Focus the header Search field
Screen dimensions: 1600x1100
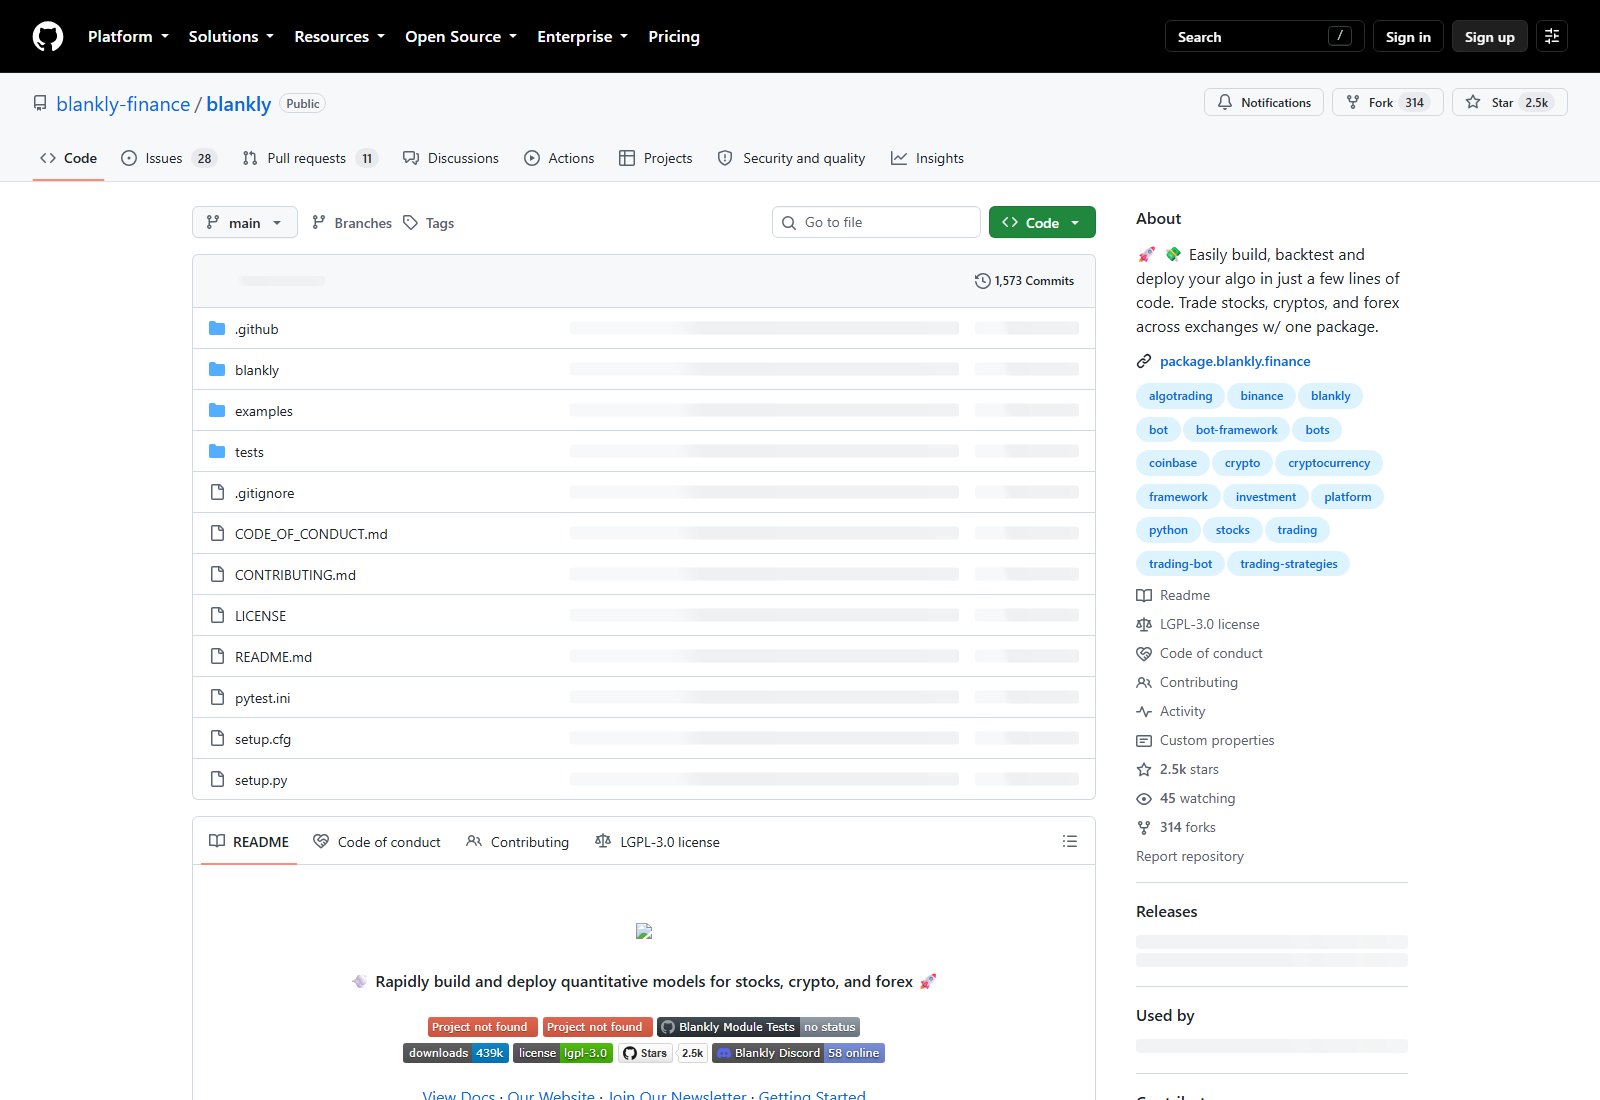point(1265,37)
